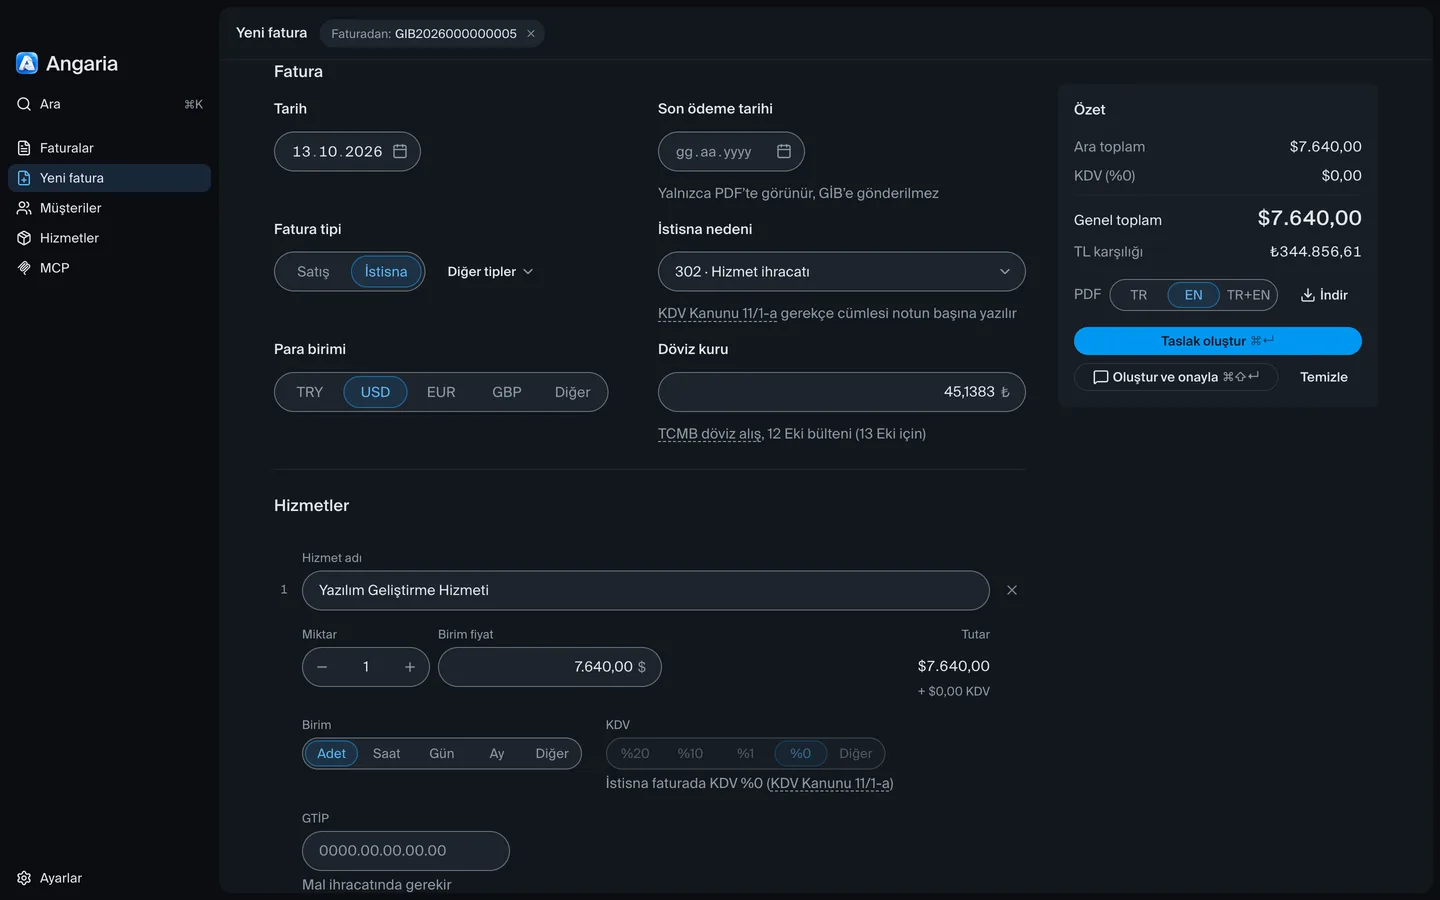Download PDF with İndir
Viewport: 1440px width, 900px height.
[x=1324, y=295]
